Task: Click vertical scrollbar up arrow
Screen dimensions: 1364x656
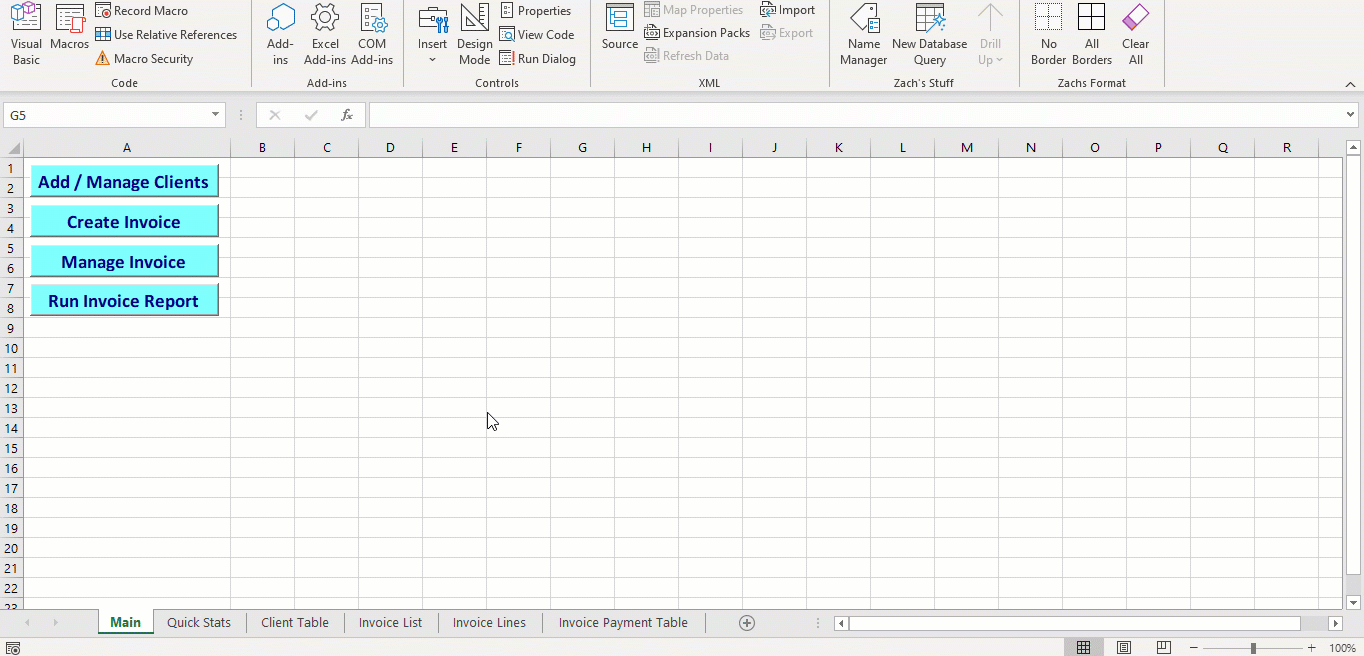Action: tap(1354, 148)
